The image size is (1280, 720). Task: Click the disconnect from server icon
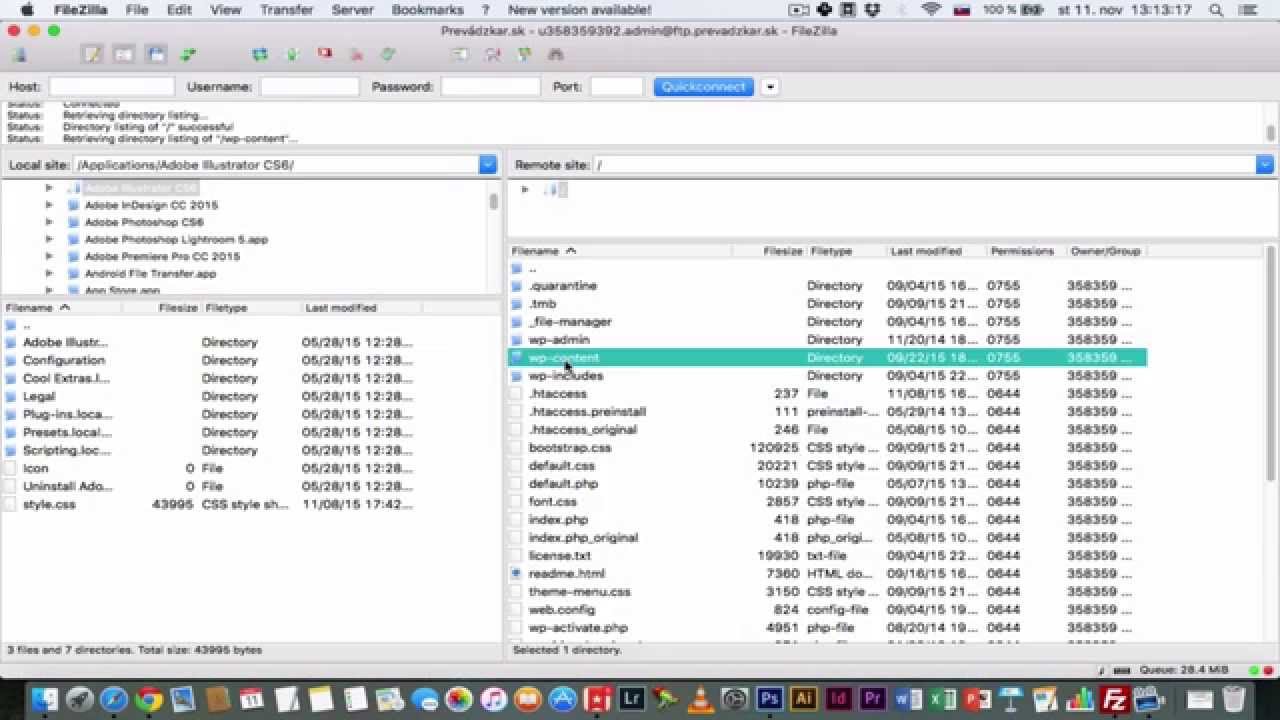[x=356, y=55]
